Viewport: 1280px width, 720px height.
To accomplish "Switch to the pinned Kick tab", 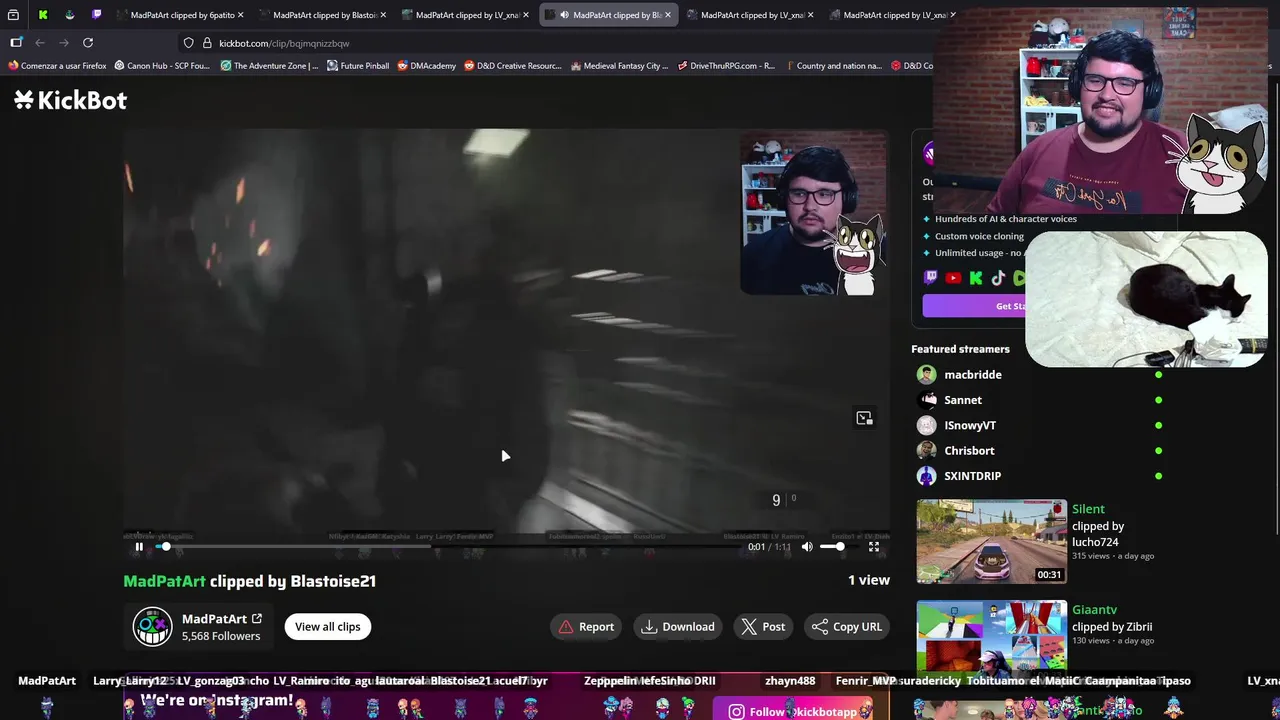I will [x=42, y=15].
